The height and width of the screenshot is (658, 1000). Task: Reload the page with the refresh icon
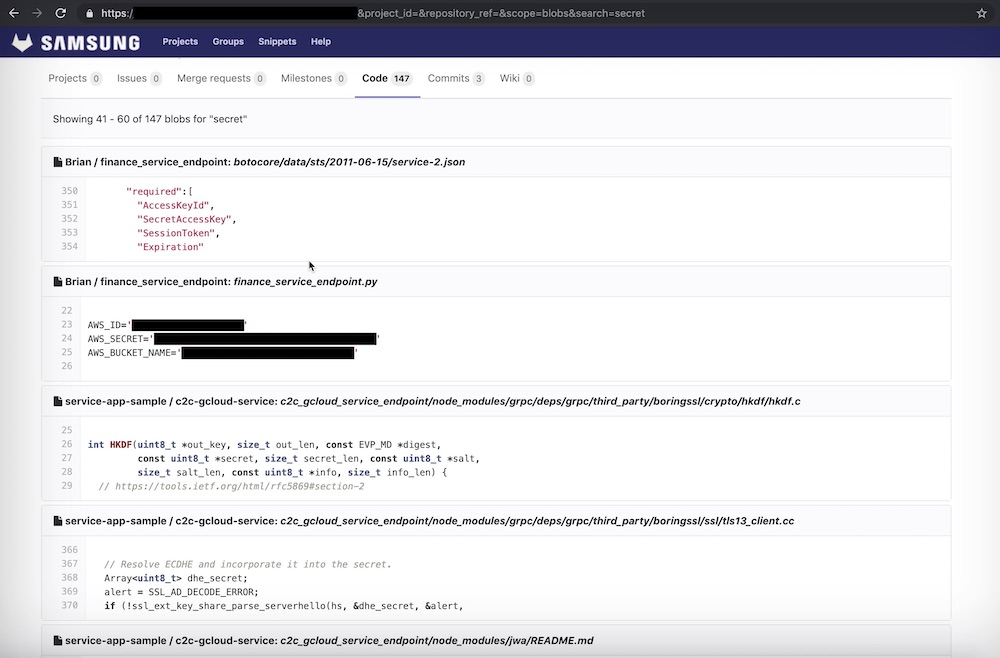[61, 13]
